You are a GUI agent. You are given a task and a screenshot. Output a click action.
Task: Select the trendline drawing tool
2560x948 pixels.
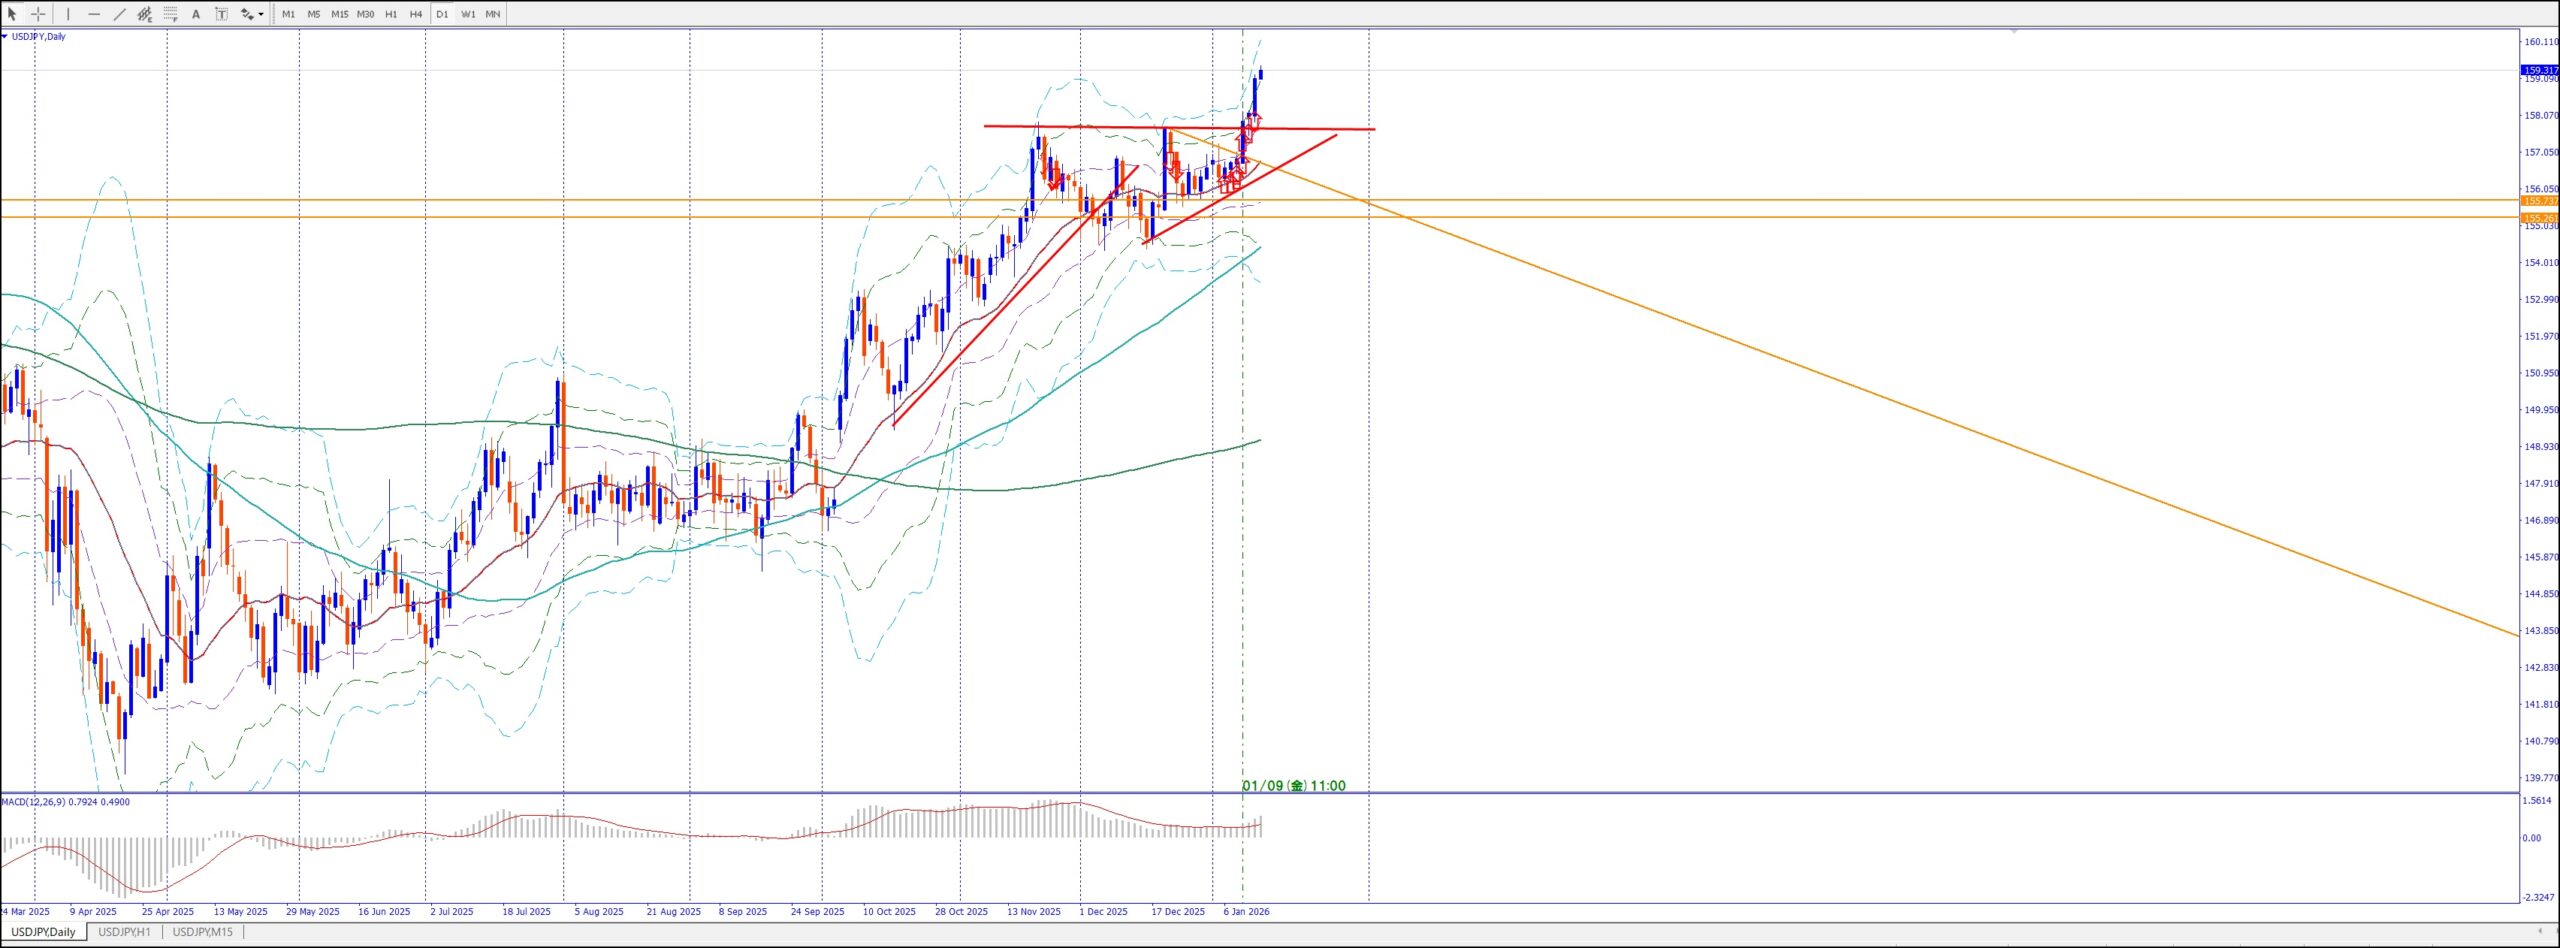coord(119,14)
